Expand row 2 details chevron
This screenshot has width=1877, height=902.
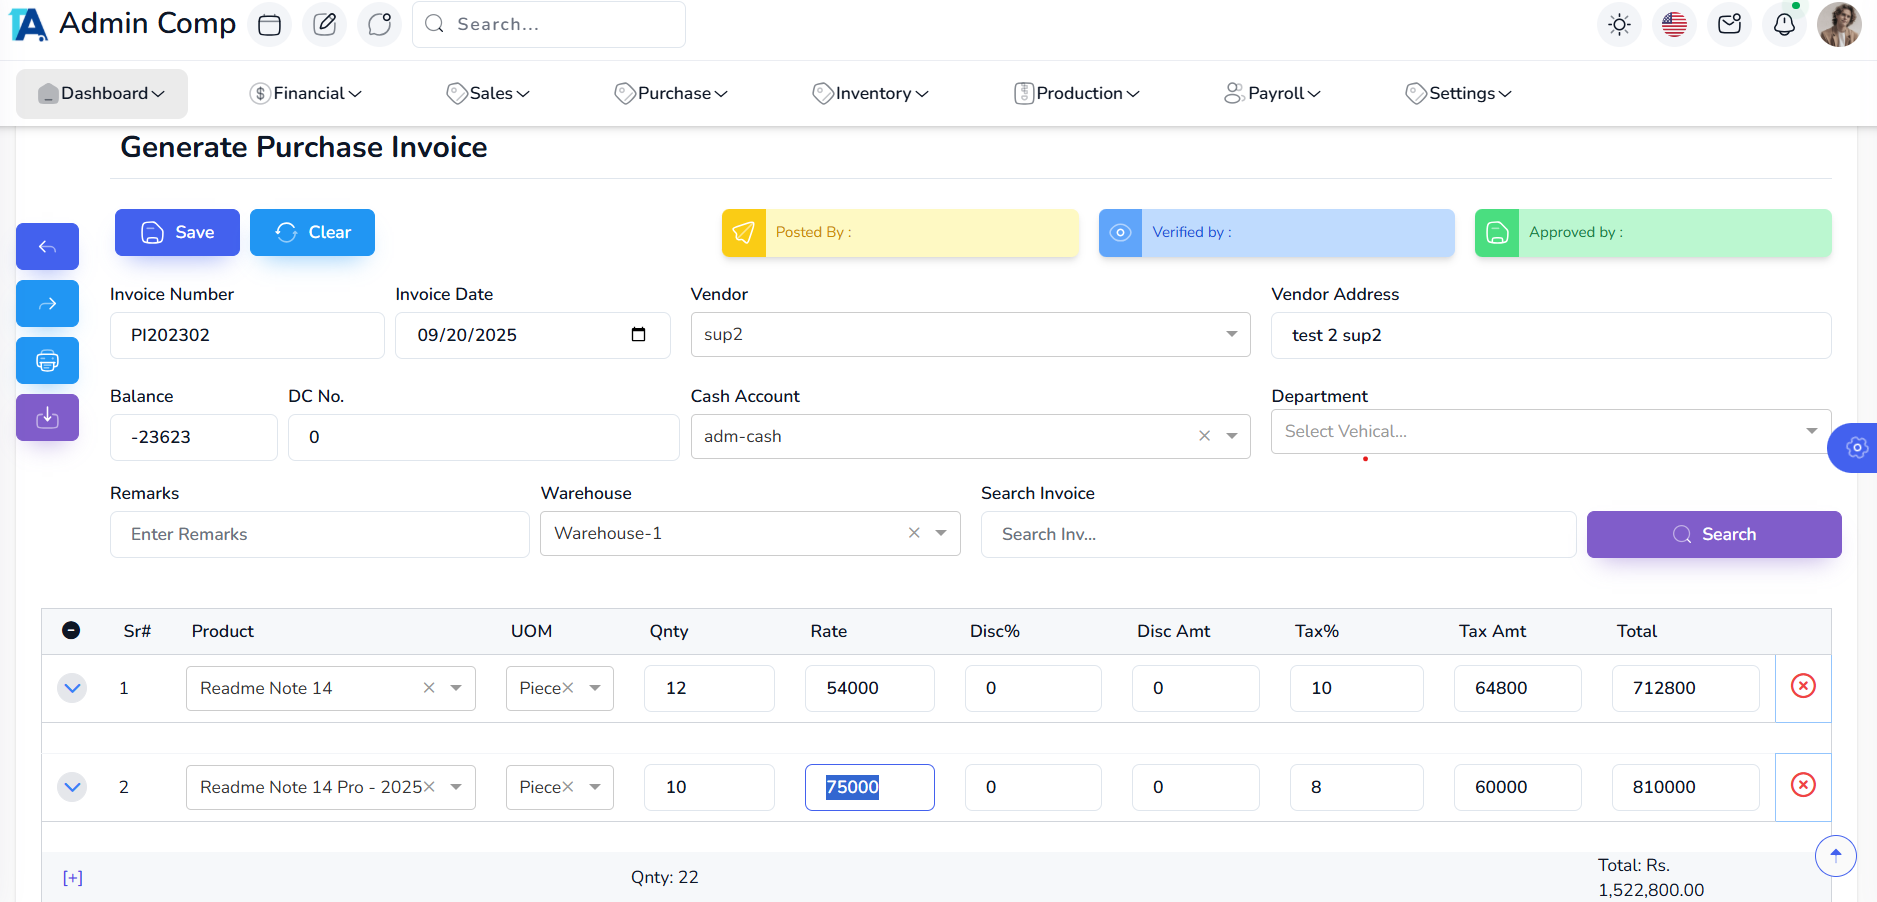pos(72,787)
